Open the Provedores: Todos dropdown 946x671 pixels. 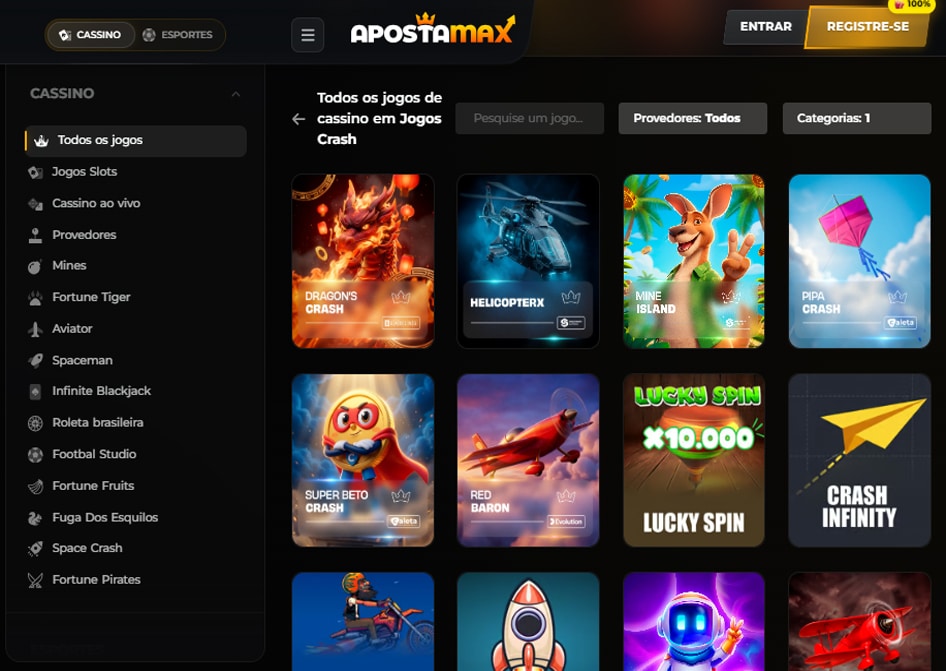tap(693, 118)
